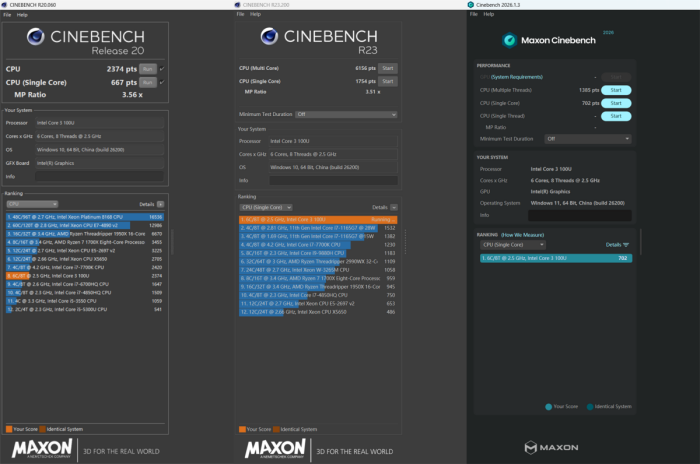The width and height of the screenshot is (700, 464).
Task: Expand the R20 ranking Details arrow button
Action: tap(160, 204)
